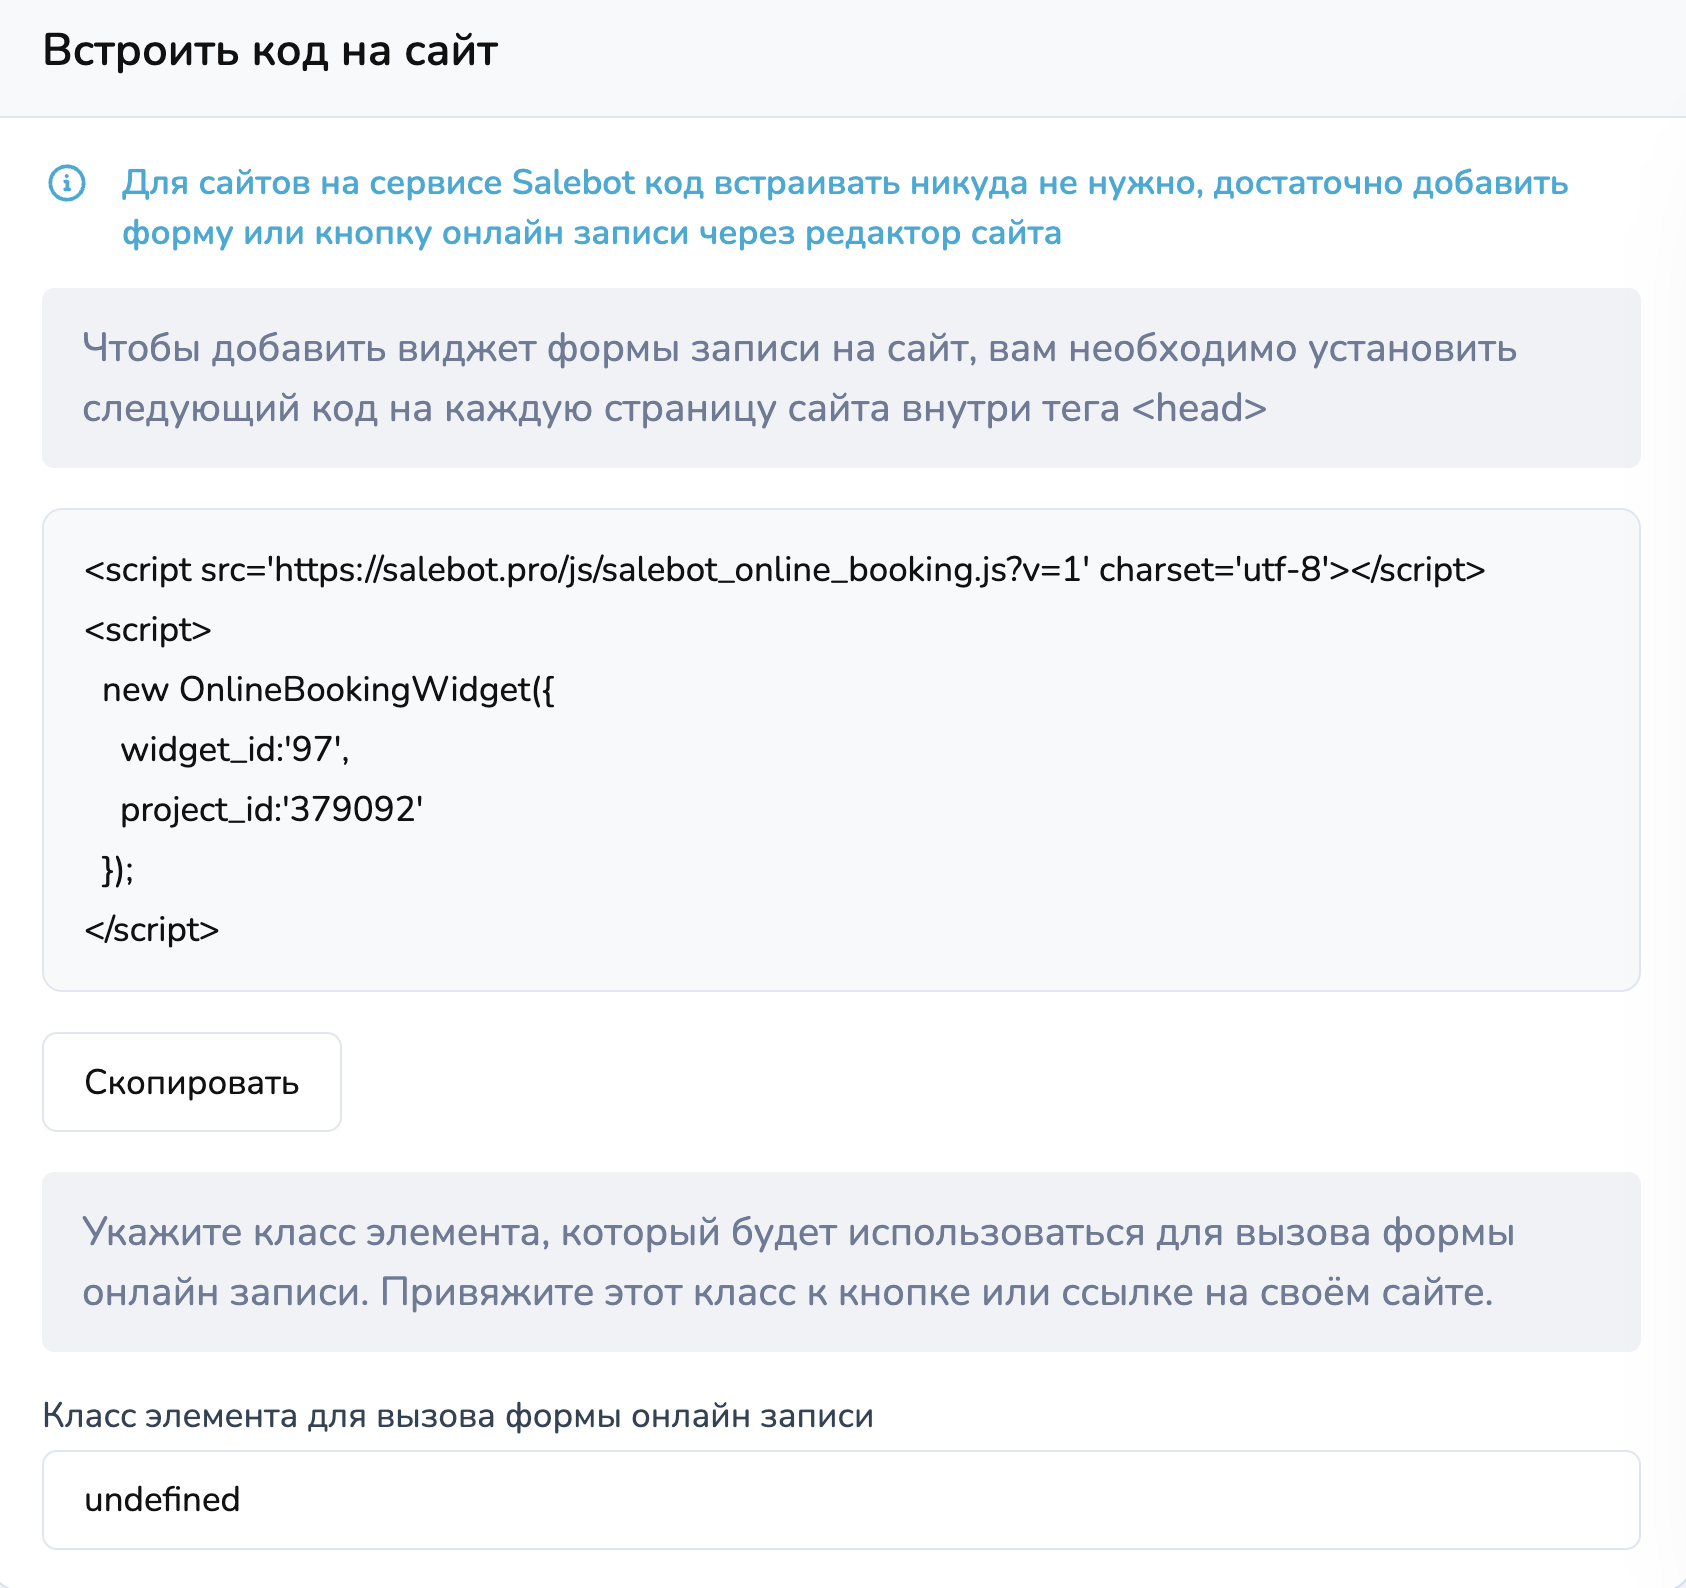Click the word Salebot in blue notice
This screenshot has width=1686, height=1588.
(x=573, y=183)
